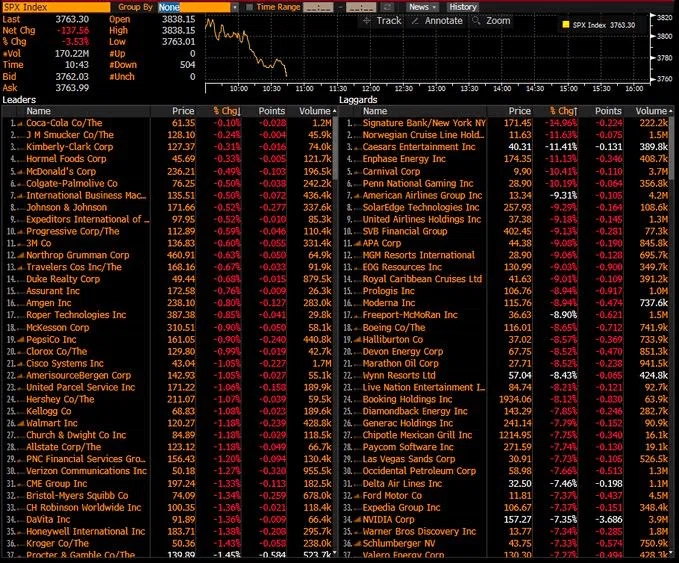Click on Bristol-Myers Squibb Co
Viewport: 679px width, 563px height.
(77, 496)
